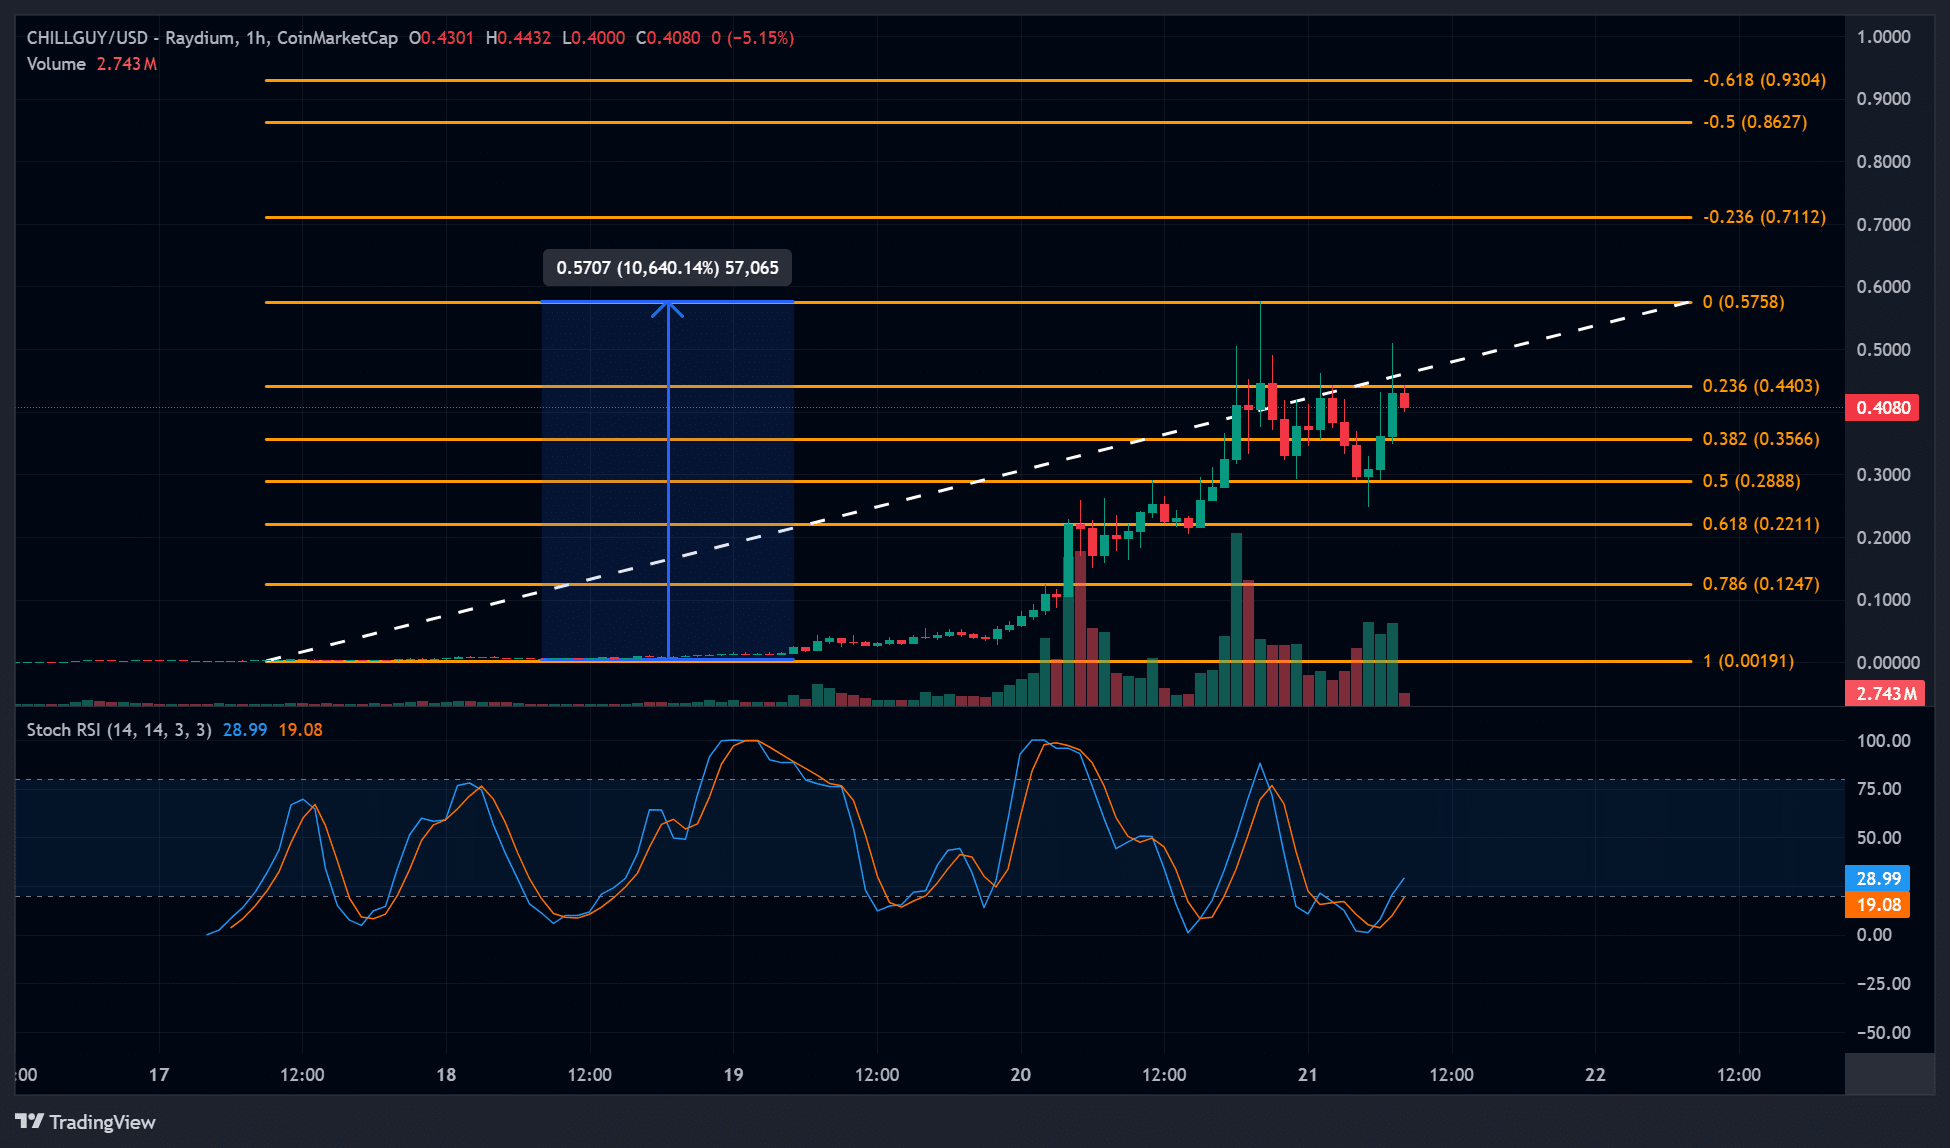Click the 100.00 Stoch RSI axis label
This screenshot has height=1148, width=1950.
click(x=1884, y=741)
